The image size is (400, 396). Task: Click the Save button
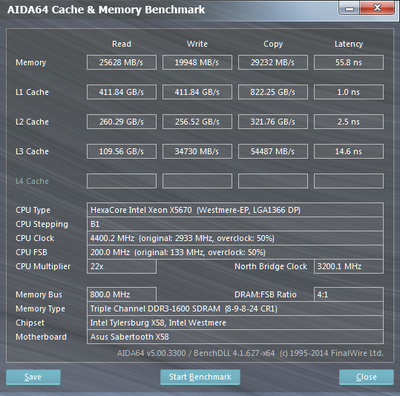pos(33,377)
